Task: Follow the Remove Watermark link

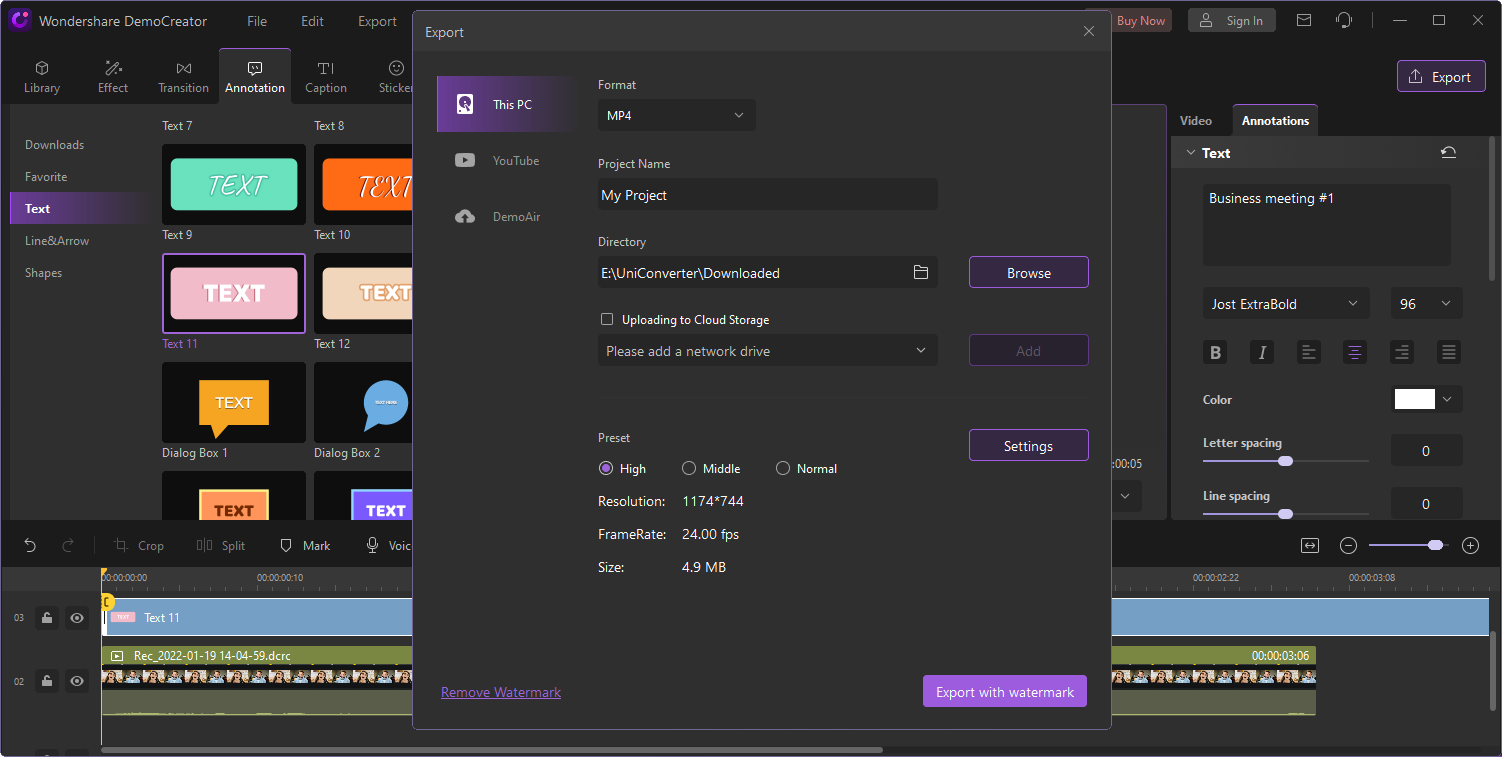Action: point(501,692)
